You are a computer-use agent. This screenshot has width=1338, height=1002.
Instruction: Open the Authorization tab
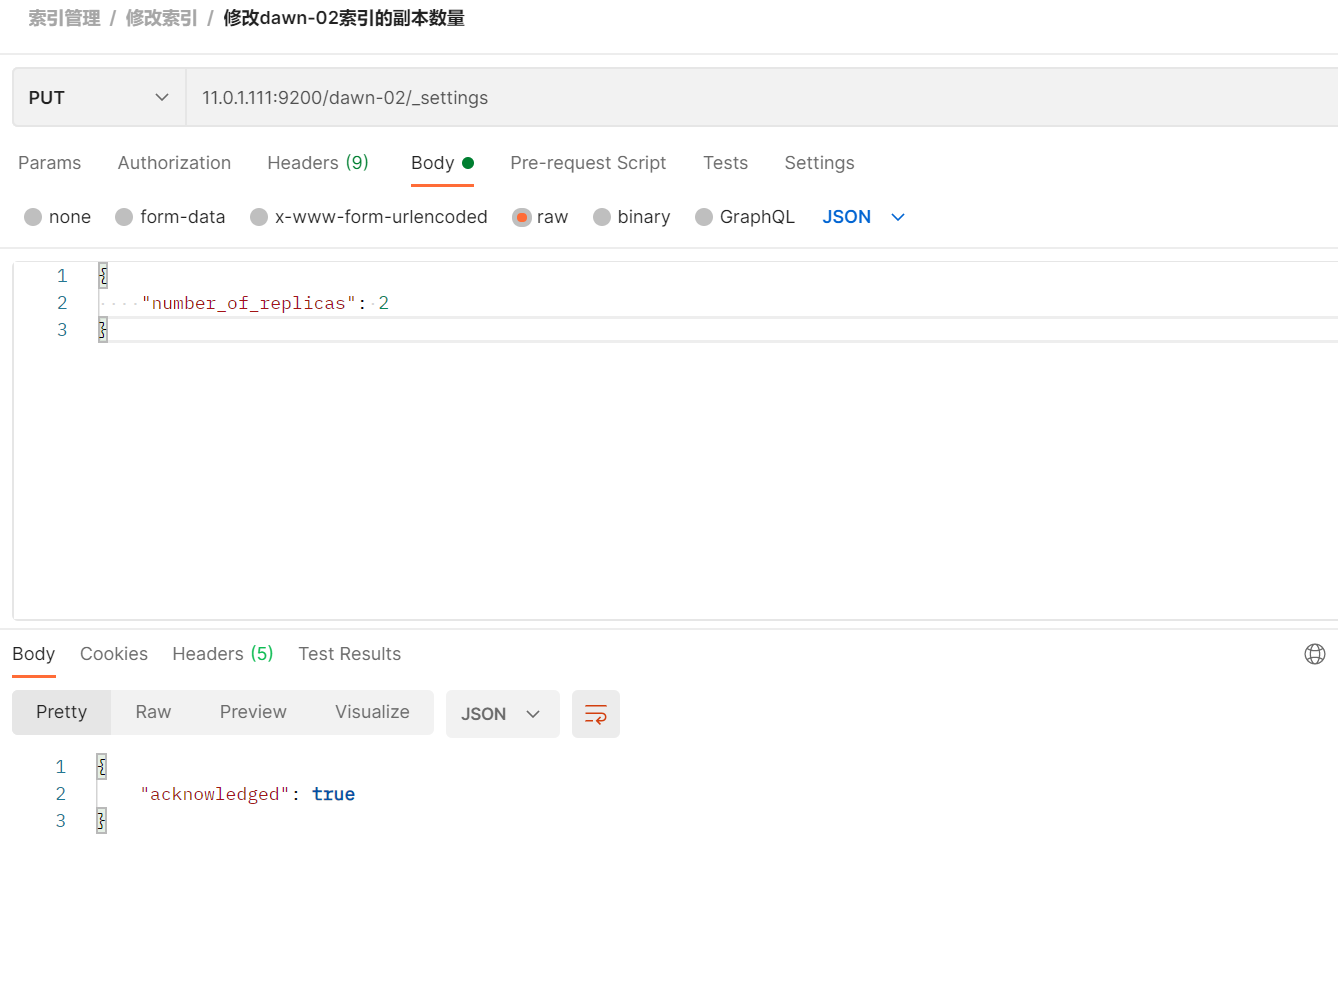pos(174,163)
